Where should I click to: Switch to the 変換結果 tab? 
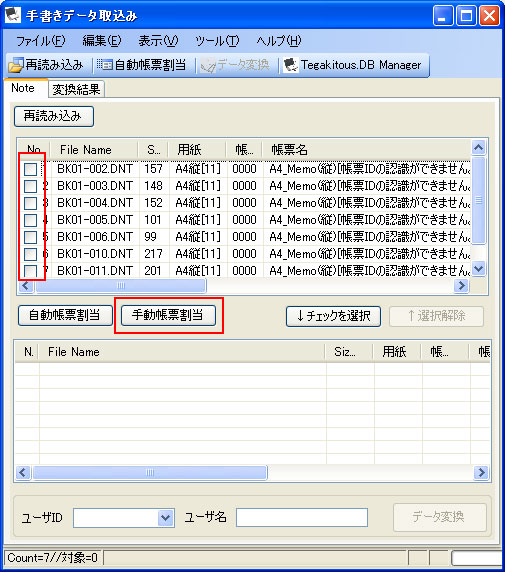pyautogui.click(x=76, y=89)
